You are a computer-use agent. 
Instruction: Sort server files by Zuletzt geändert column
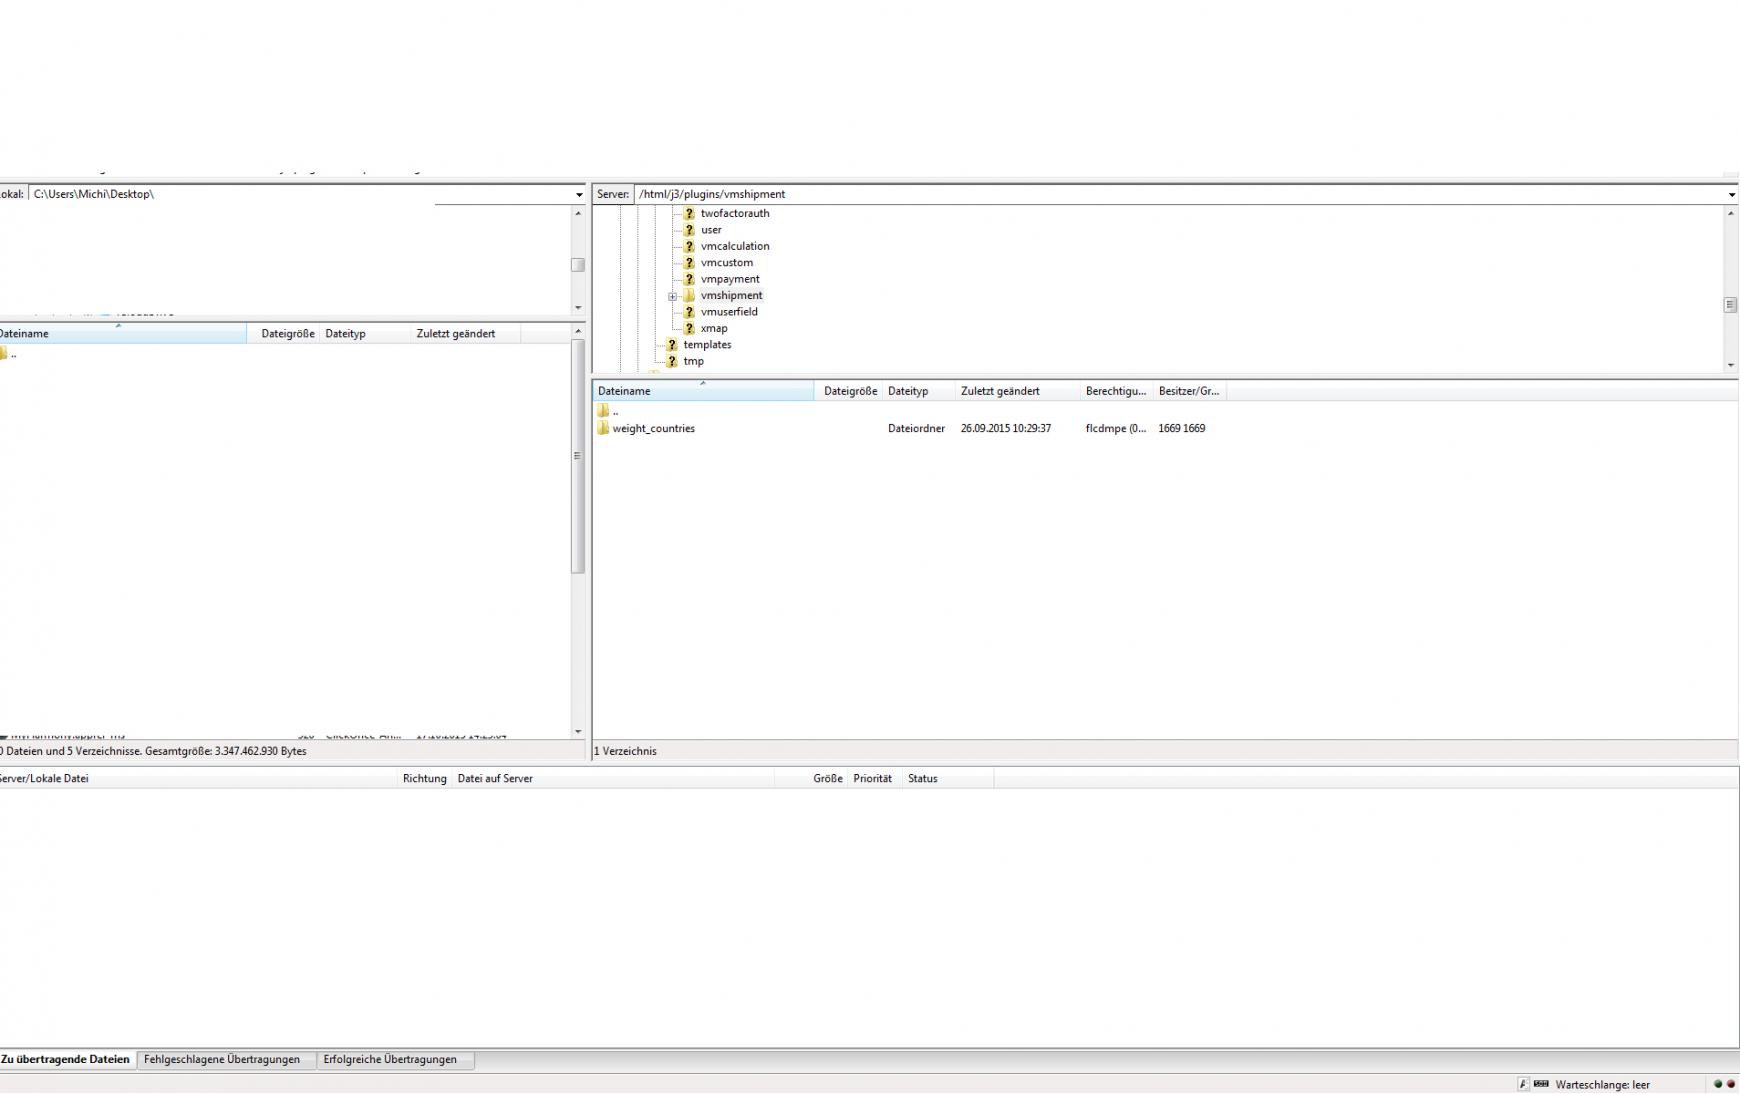click(x=1000, y=391)
